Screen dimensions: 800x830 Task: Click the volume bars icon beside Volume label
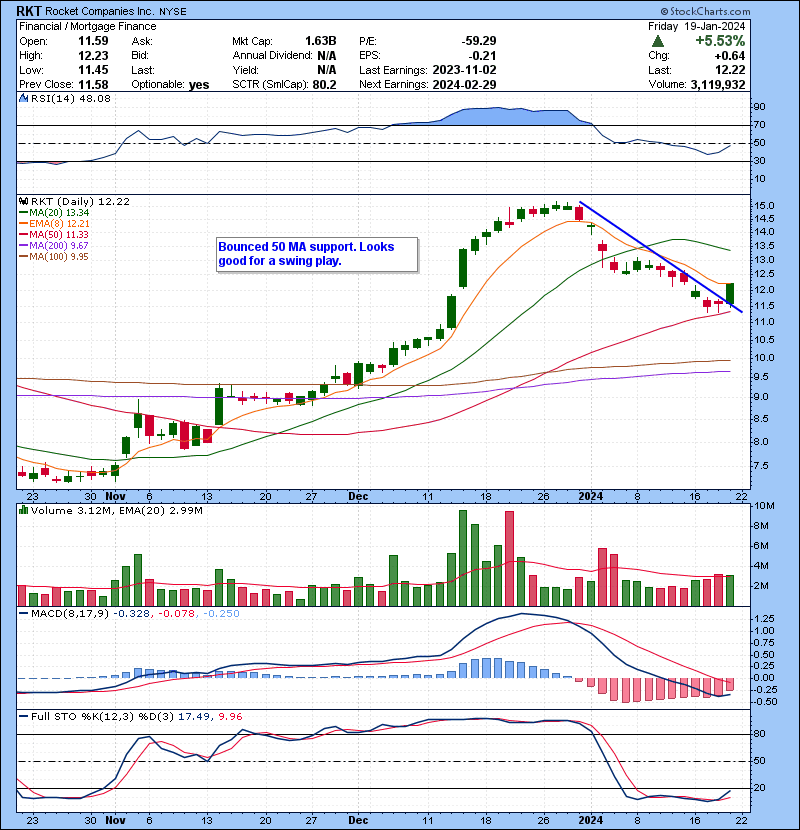point(23,510)
